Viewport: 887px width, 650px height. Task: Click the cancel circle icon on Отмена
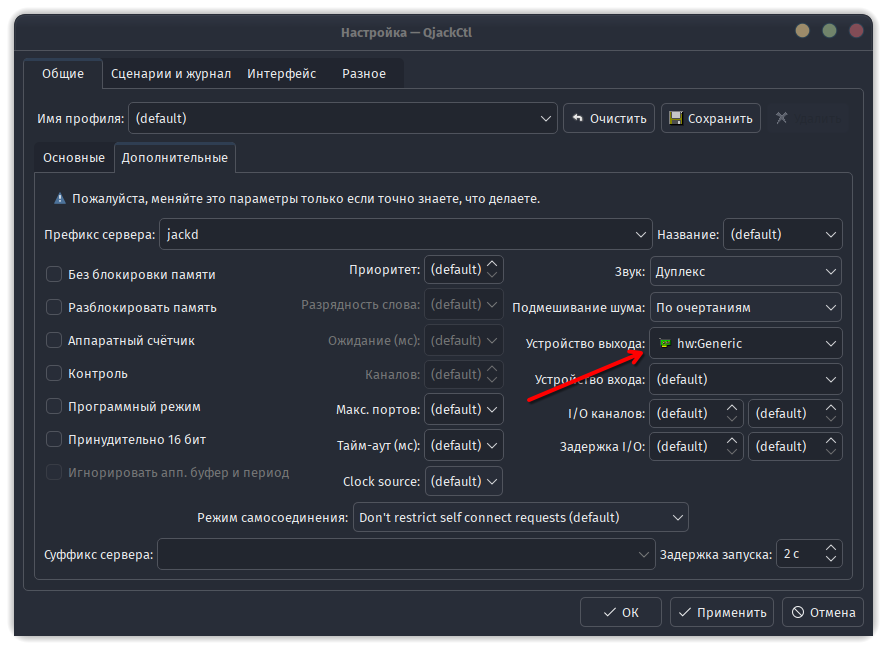[798, 612]
